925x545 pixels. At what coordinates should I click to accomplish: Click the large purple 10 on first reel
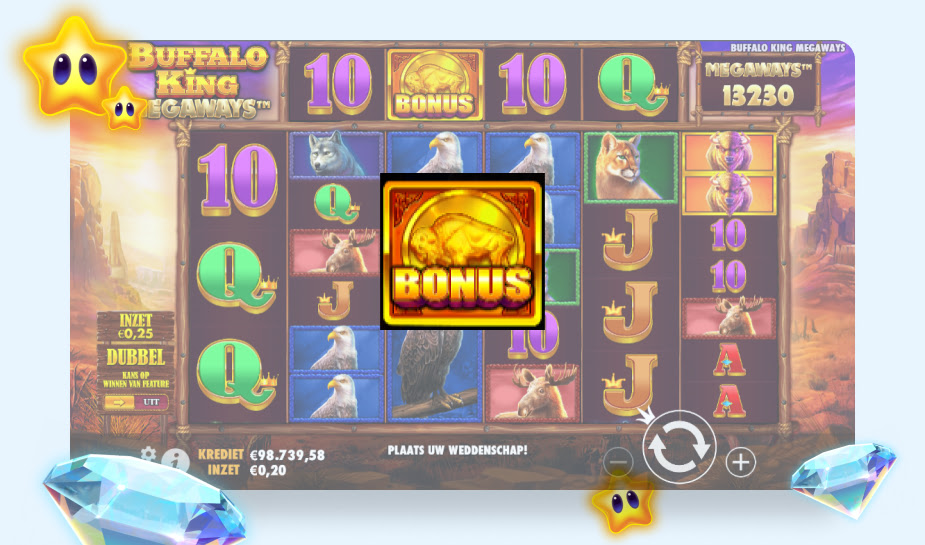click(237, 179)
